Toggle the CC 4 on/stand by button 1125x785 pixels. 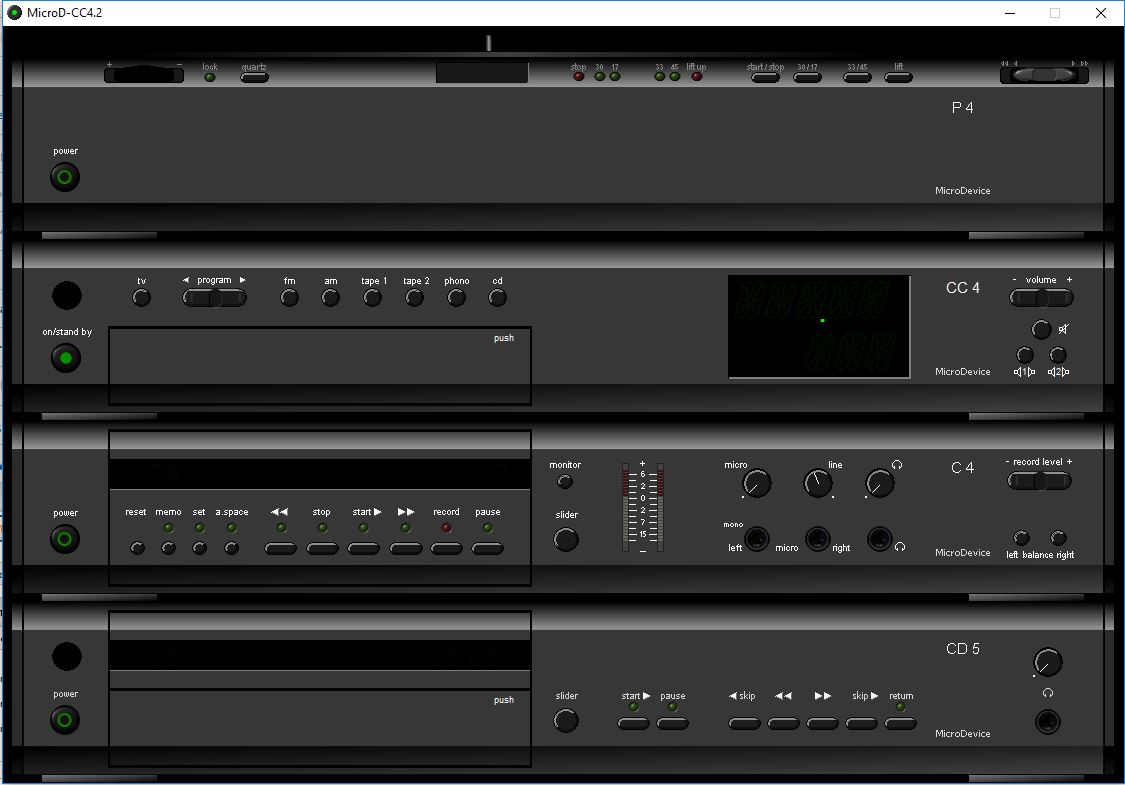point(66,358)
